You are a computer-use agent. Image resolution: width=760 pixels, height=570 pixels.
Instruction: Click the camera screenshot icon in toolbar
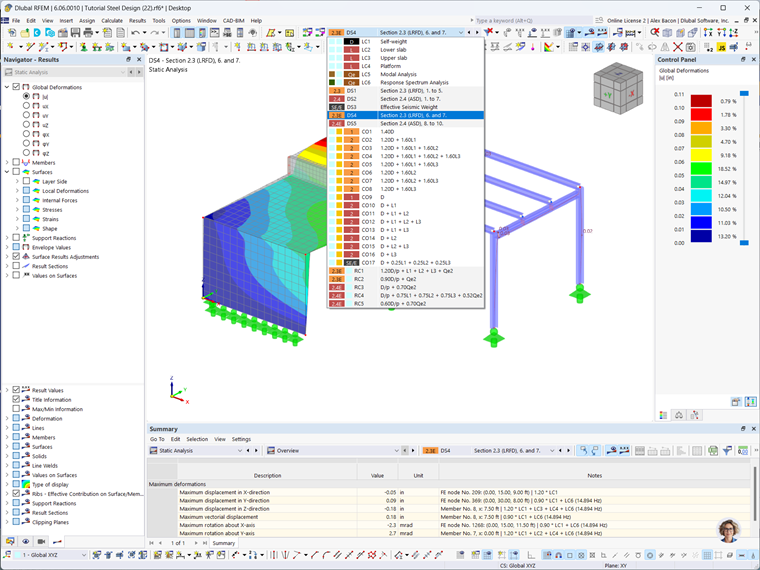[690, 47]
